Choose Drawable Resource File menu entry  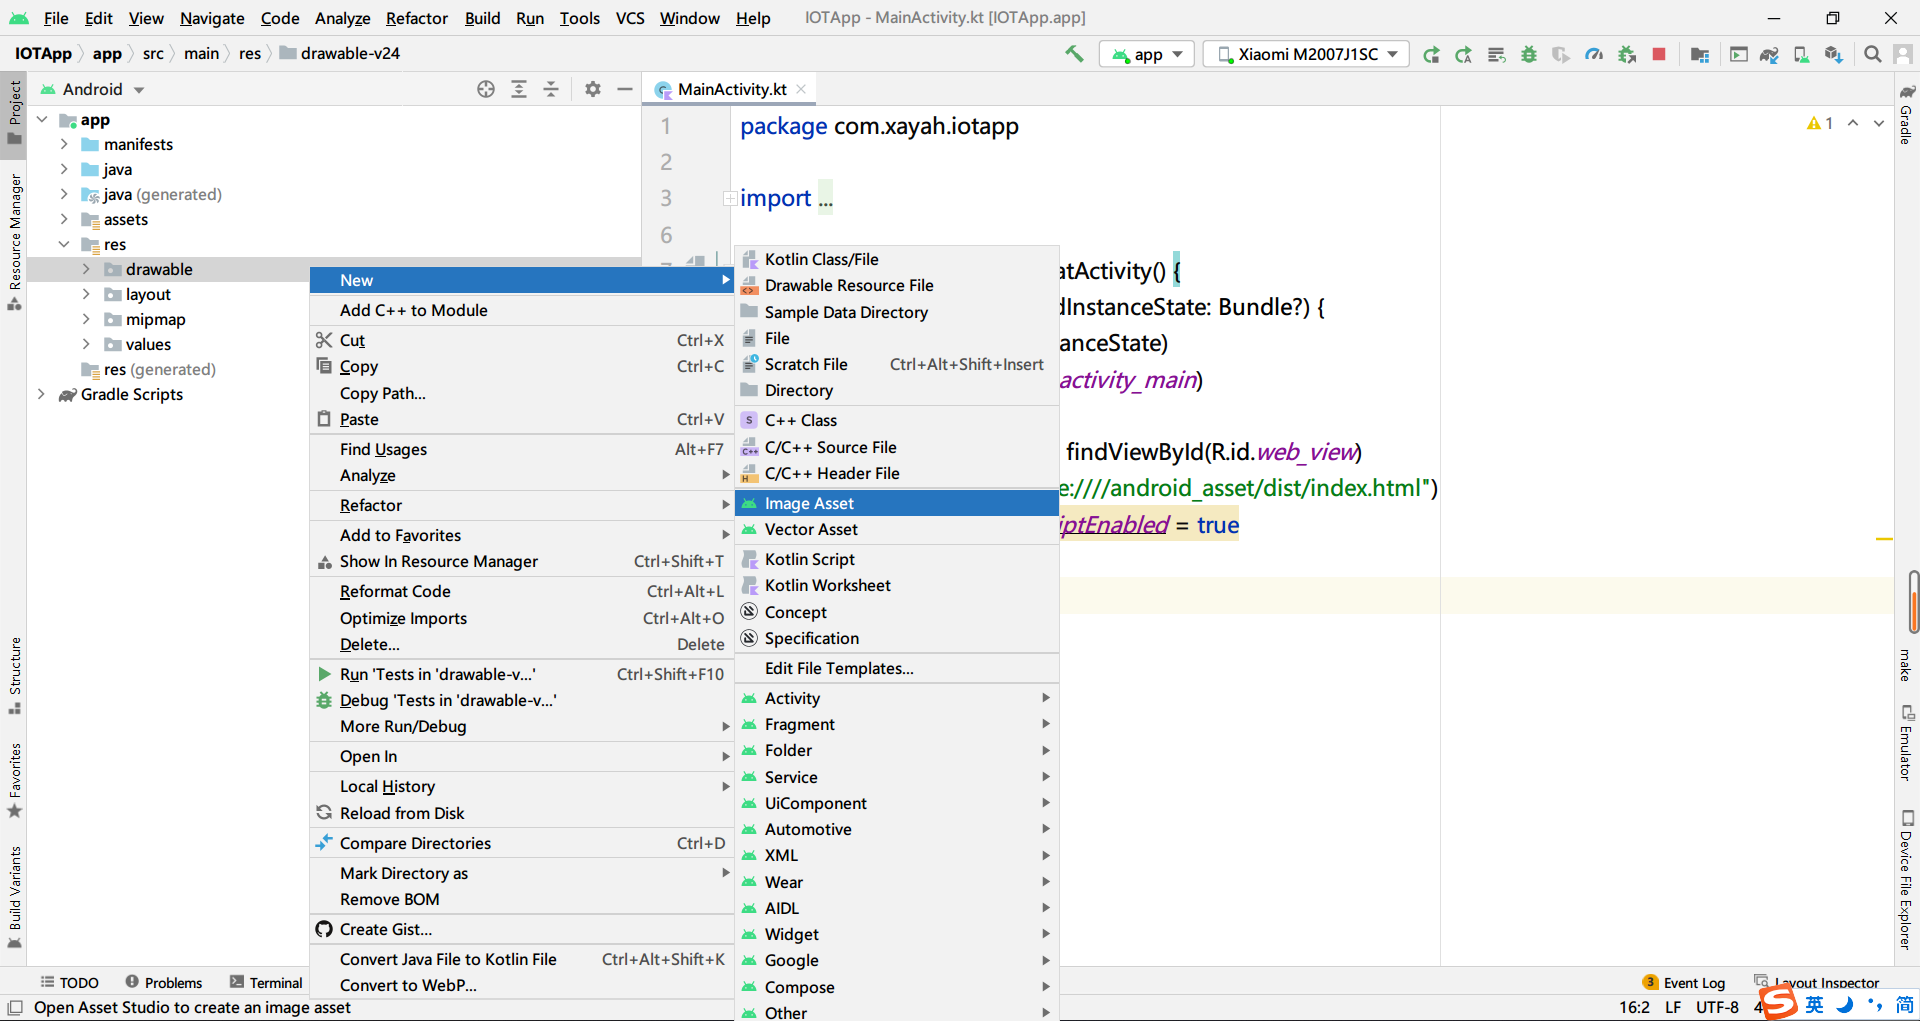coord(848,285)
